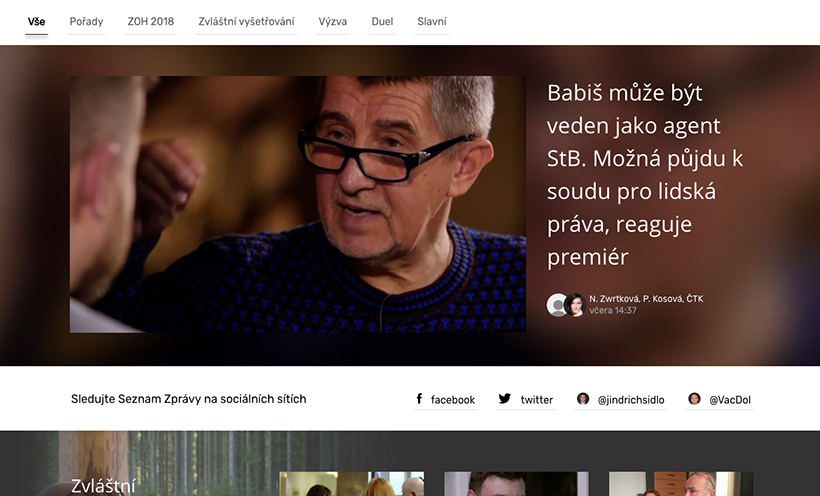Viewport: 820px width, 496px height.
Task: Select the Vše tab
Action: pos(37,22)
